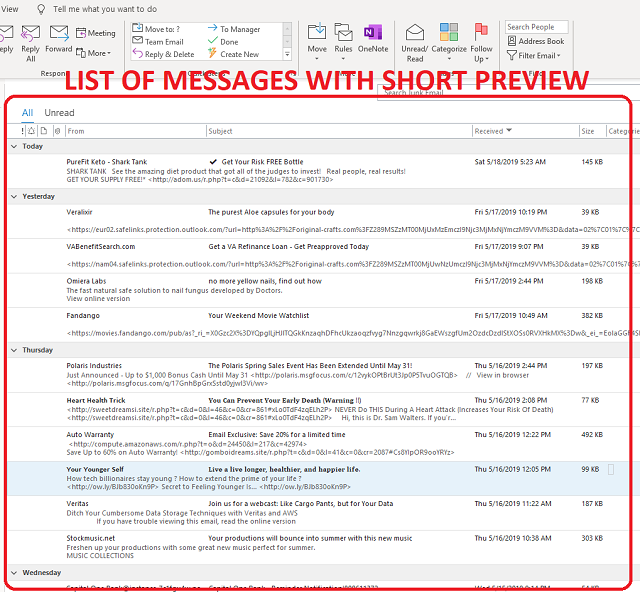Open the Fandango message
The width and height of the screenshot is (640, 592).
click(318, 325)
